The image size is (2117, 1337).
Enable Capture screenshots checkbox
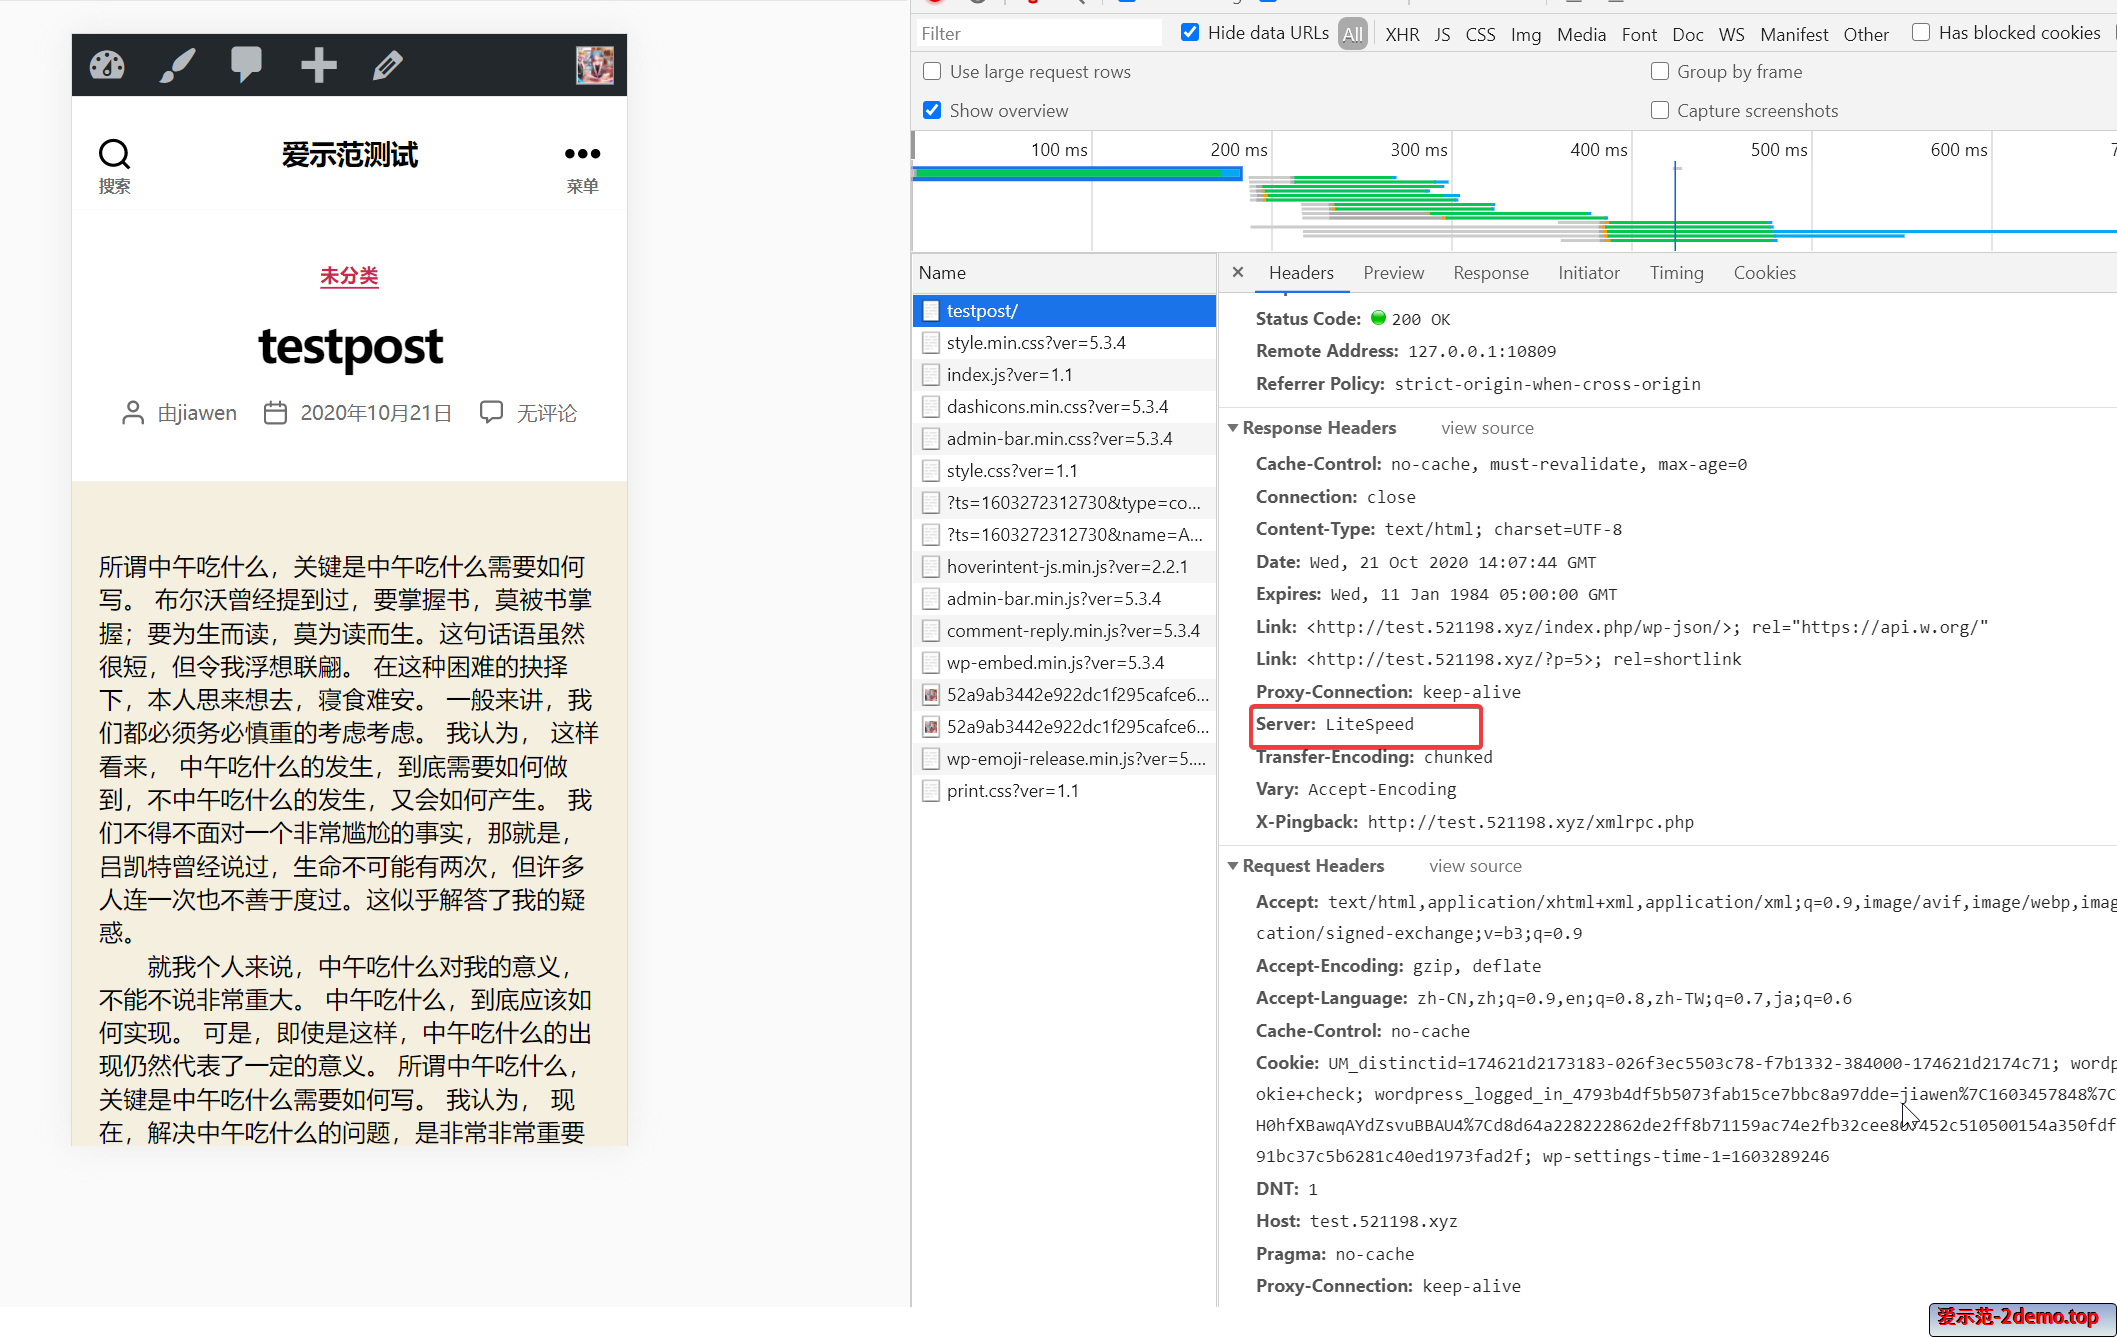coord(1660,110)
